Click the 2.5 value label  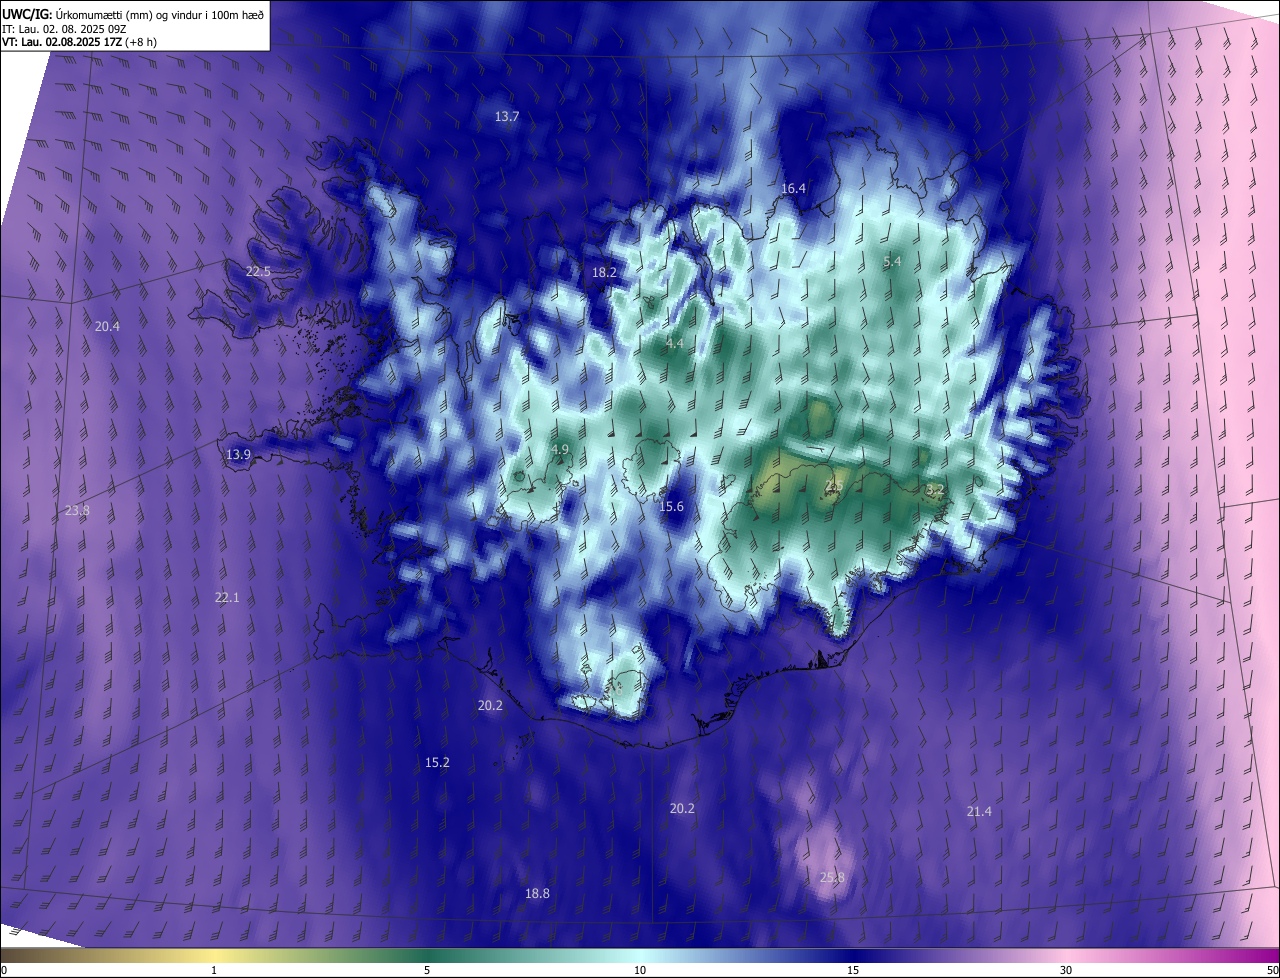[833, 487]
